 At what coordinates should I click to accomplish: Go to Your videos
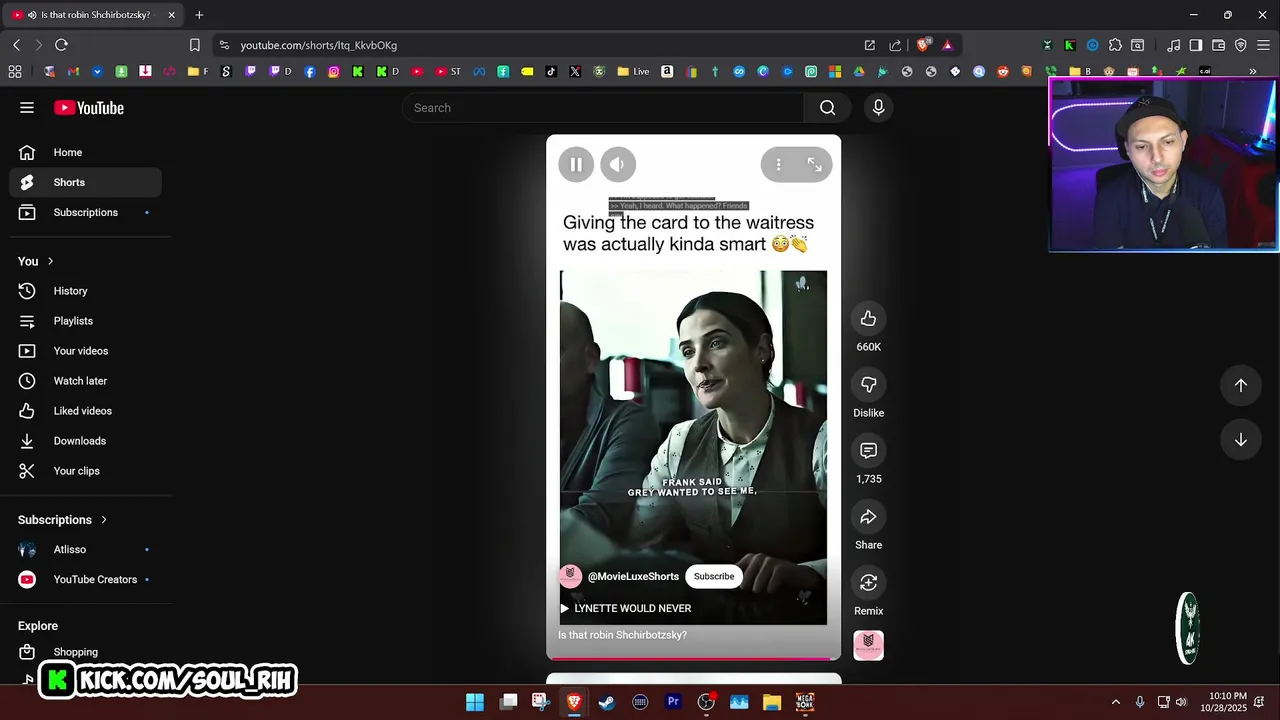tap(86, 351)
